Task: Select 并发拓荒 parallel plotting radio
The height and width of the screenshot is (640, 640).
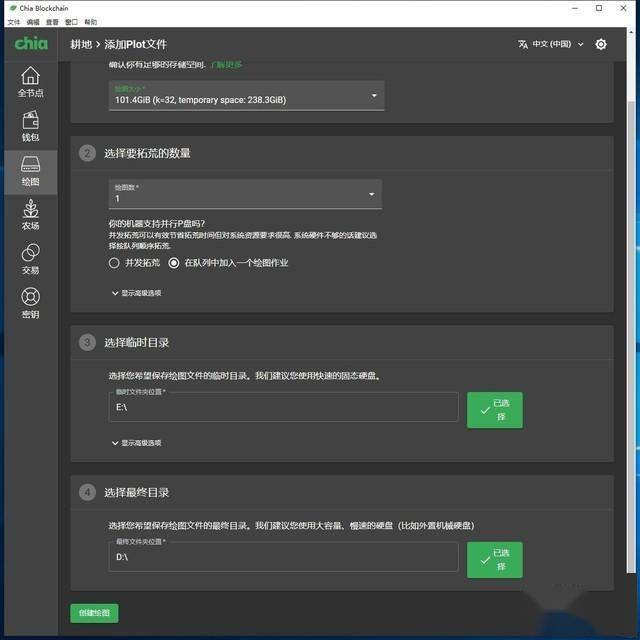Action: (114, 263)
